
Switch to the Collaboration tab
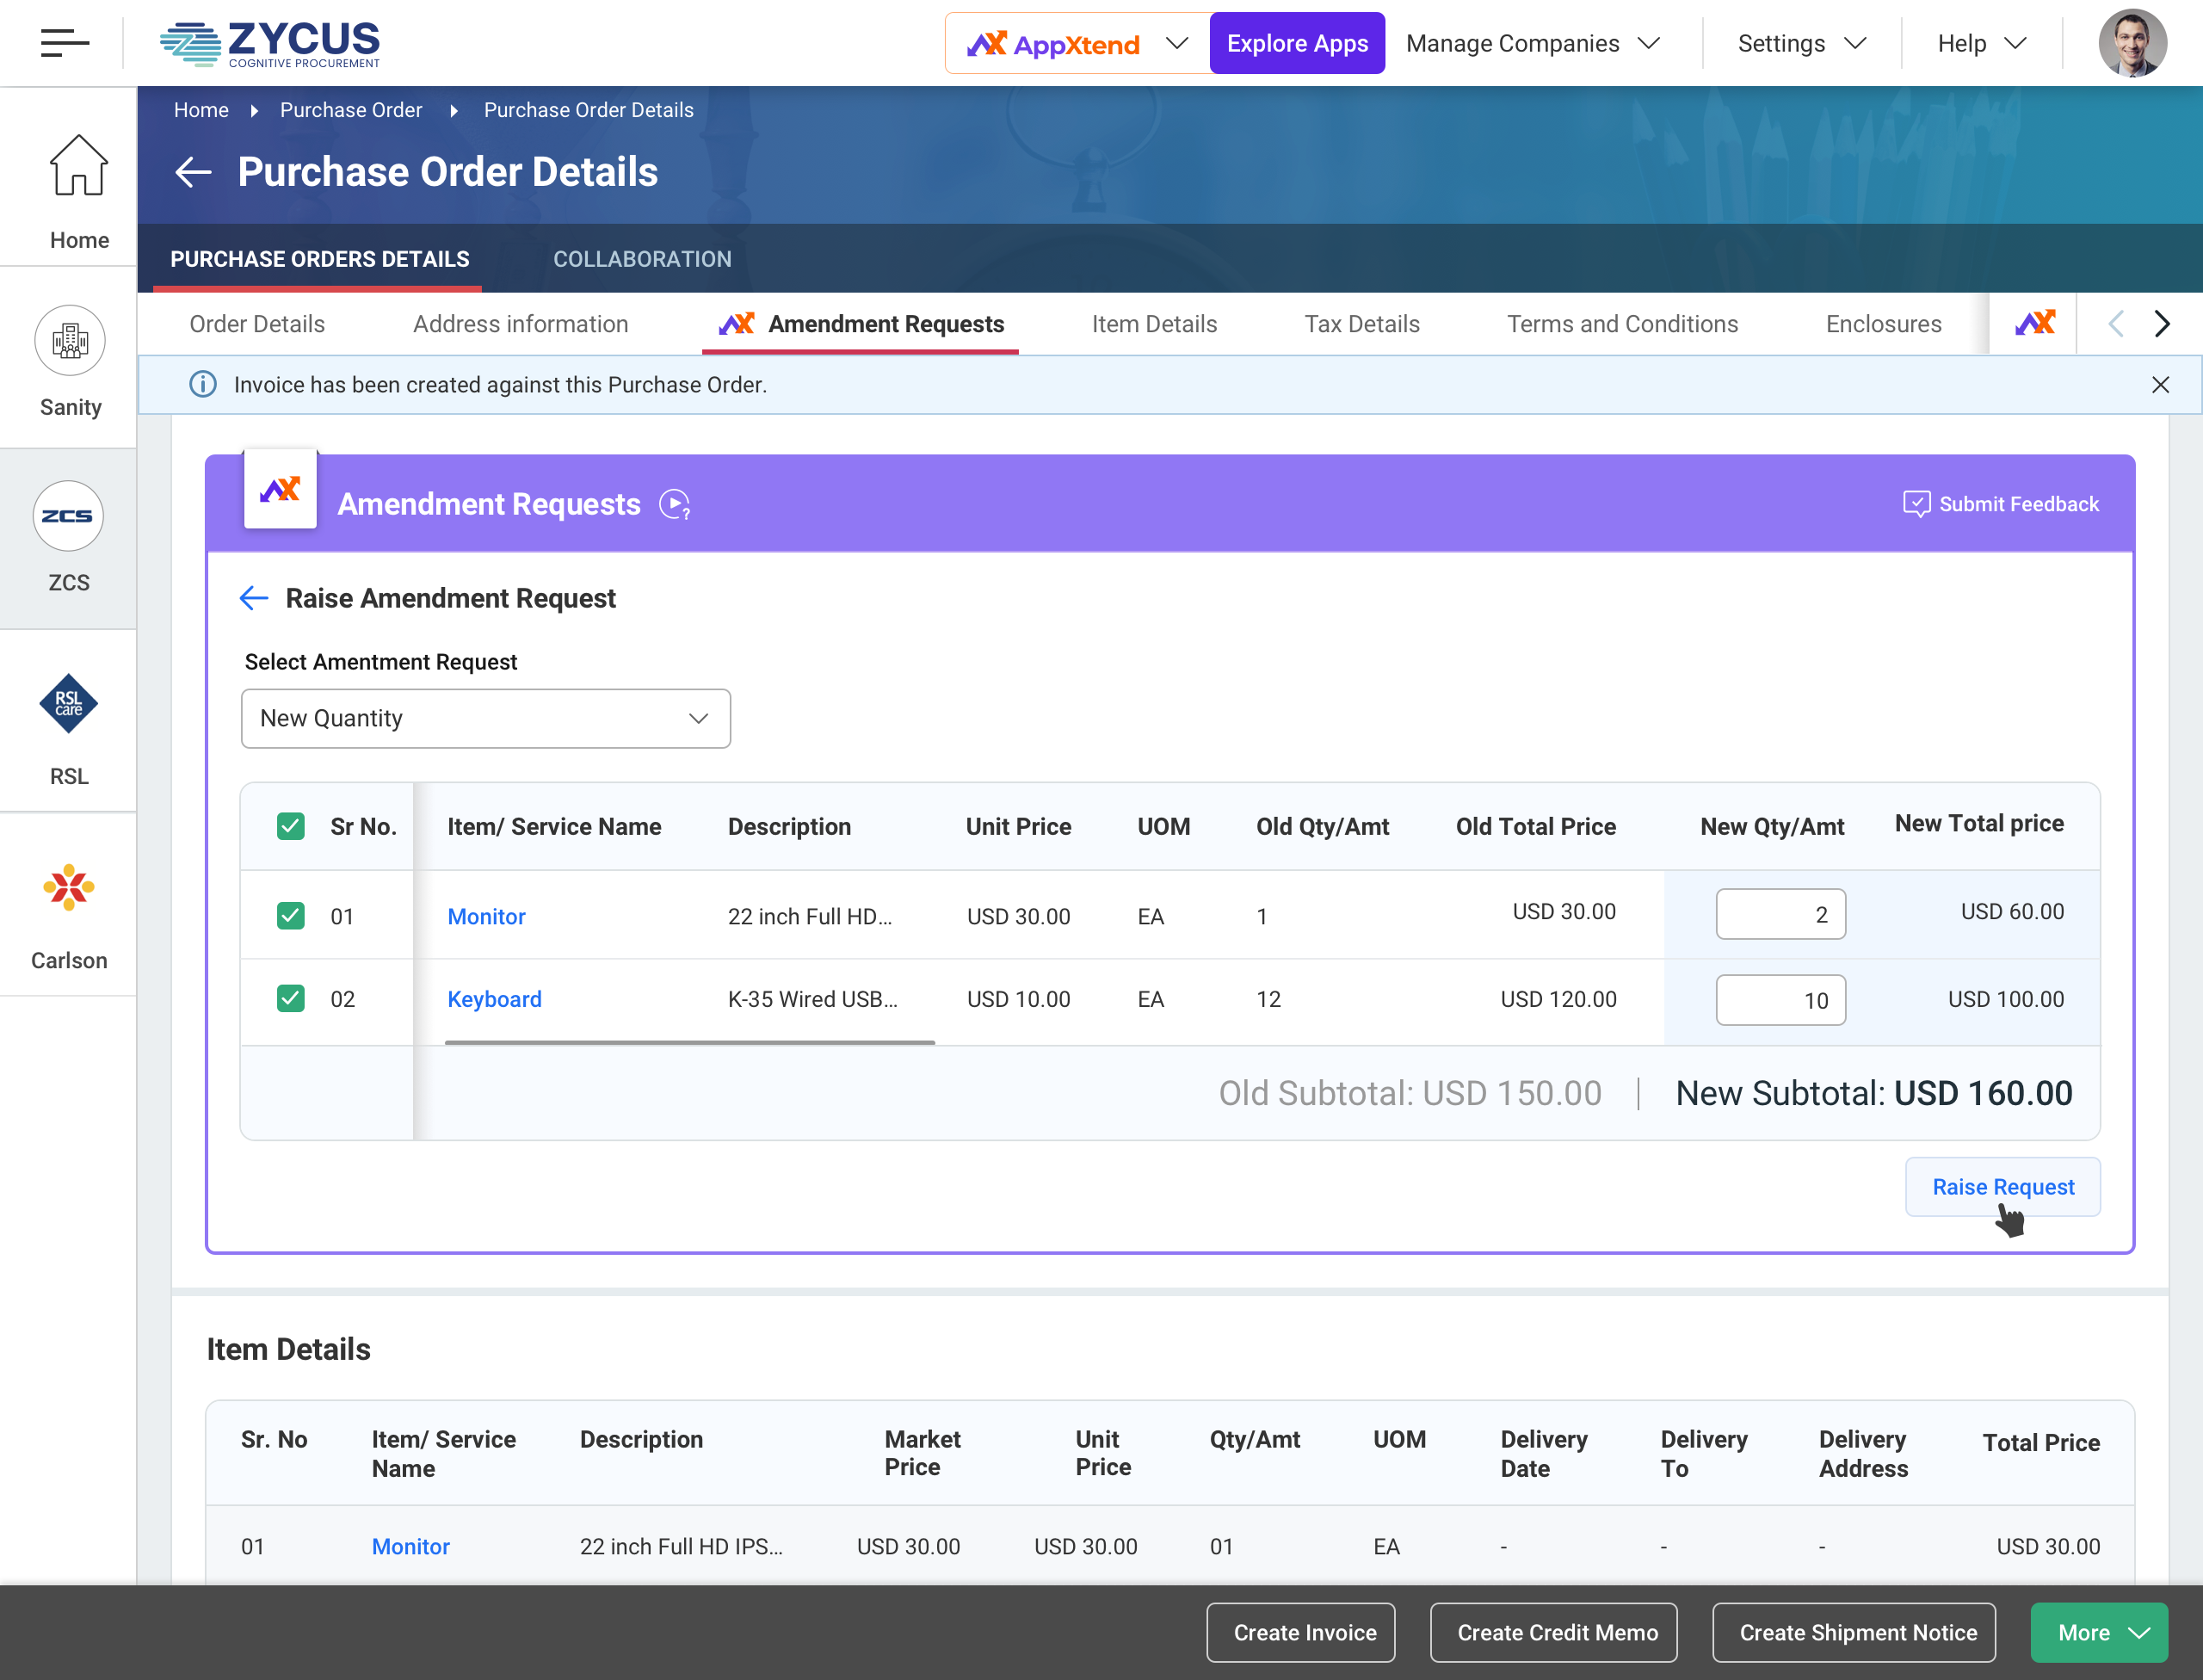pos(642,259)
